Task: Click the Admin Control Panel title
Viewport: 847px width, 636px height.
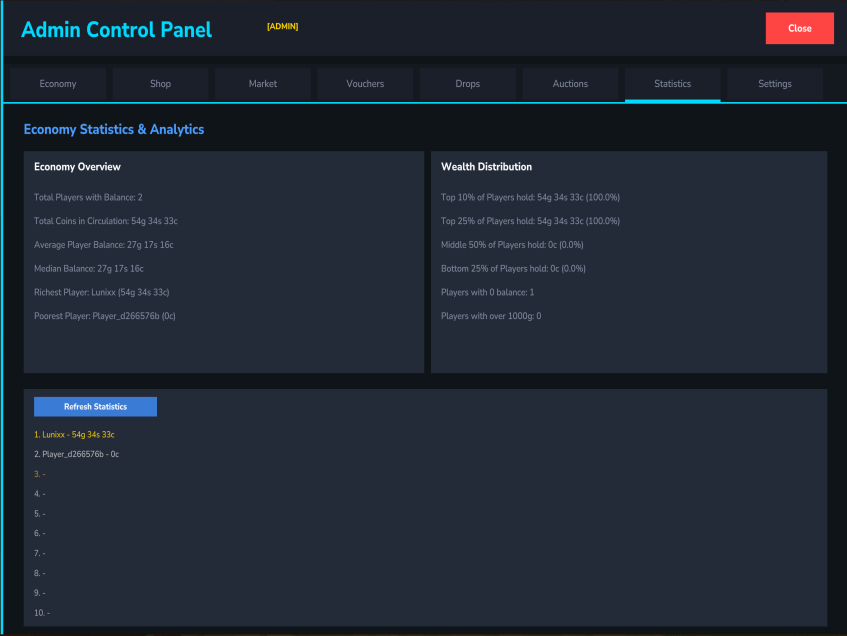Action: pos(116,30)
